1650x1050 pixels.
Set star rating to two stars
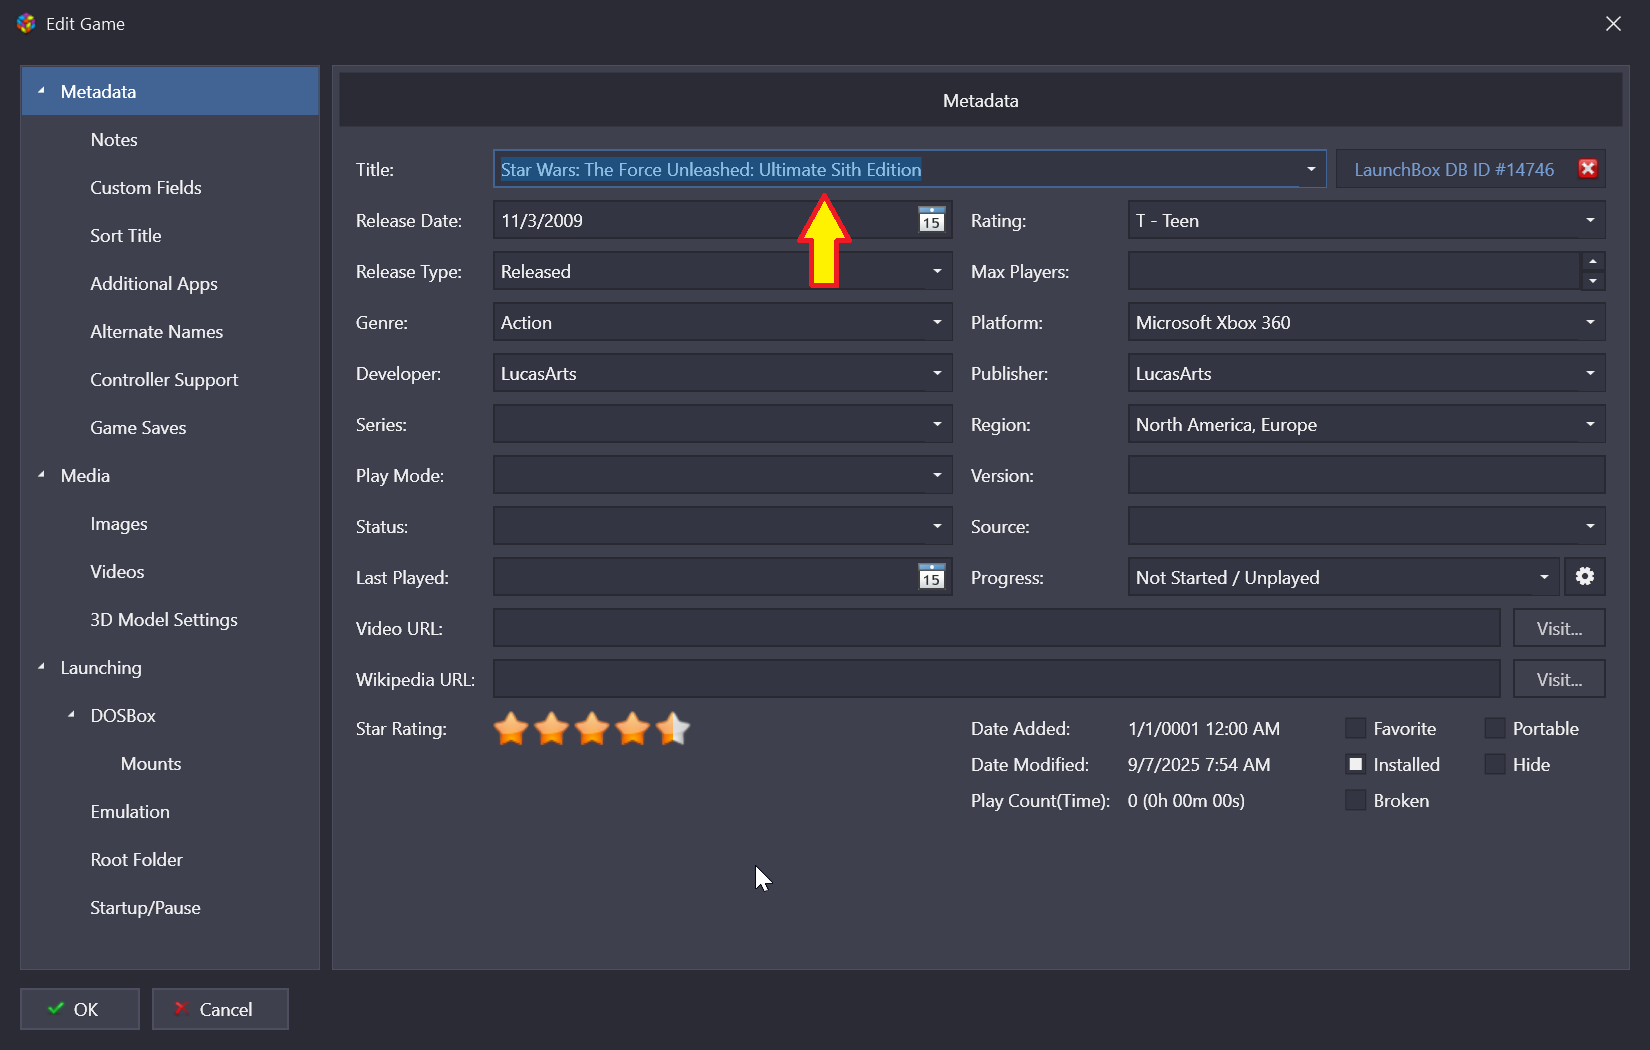pyautogui.click(x=552, y=729)
